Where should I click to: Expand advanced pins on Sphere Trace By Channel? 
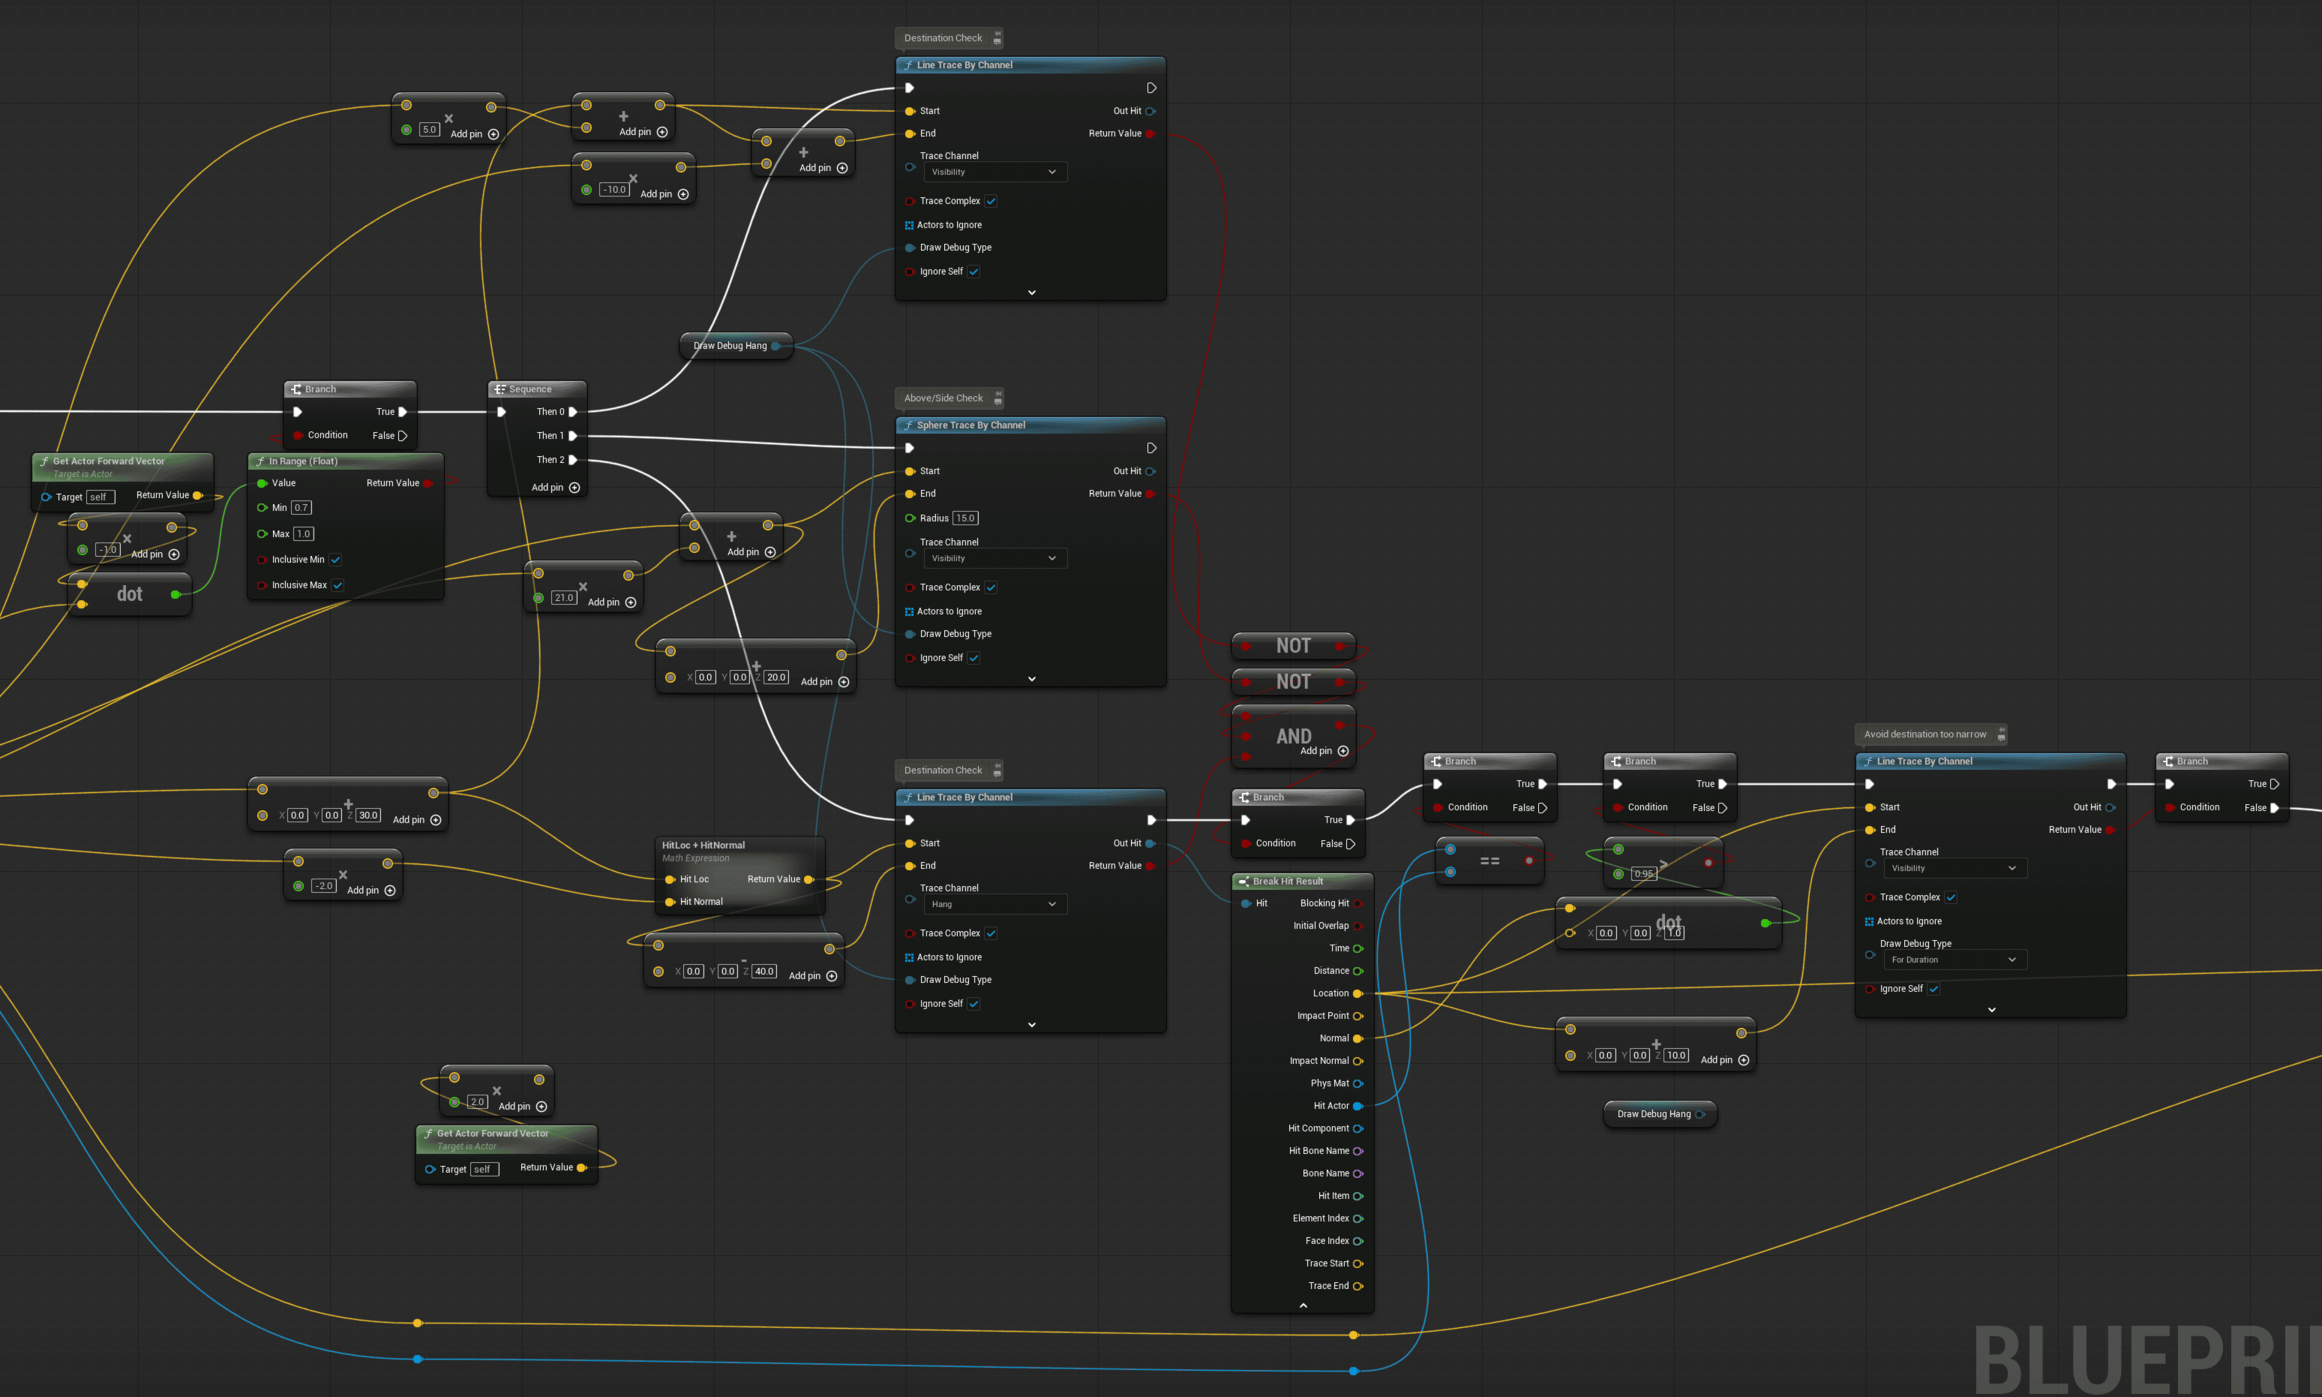(1031, 679)
